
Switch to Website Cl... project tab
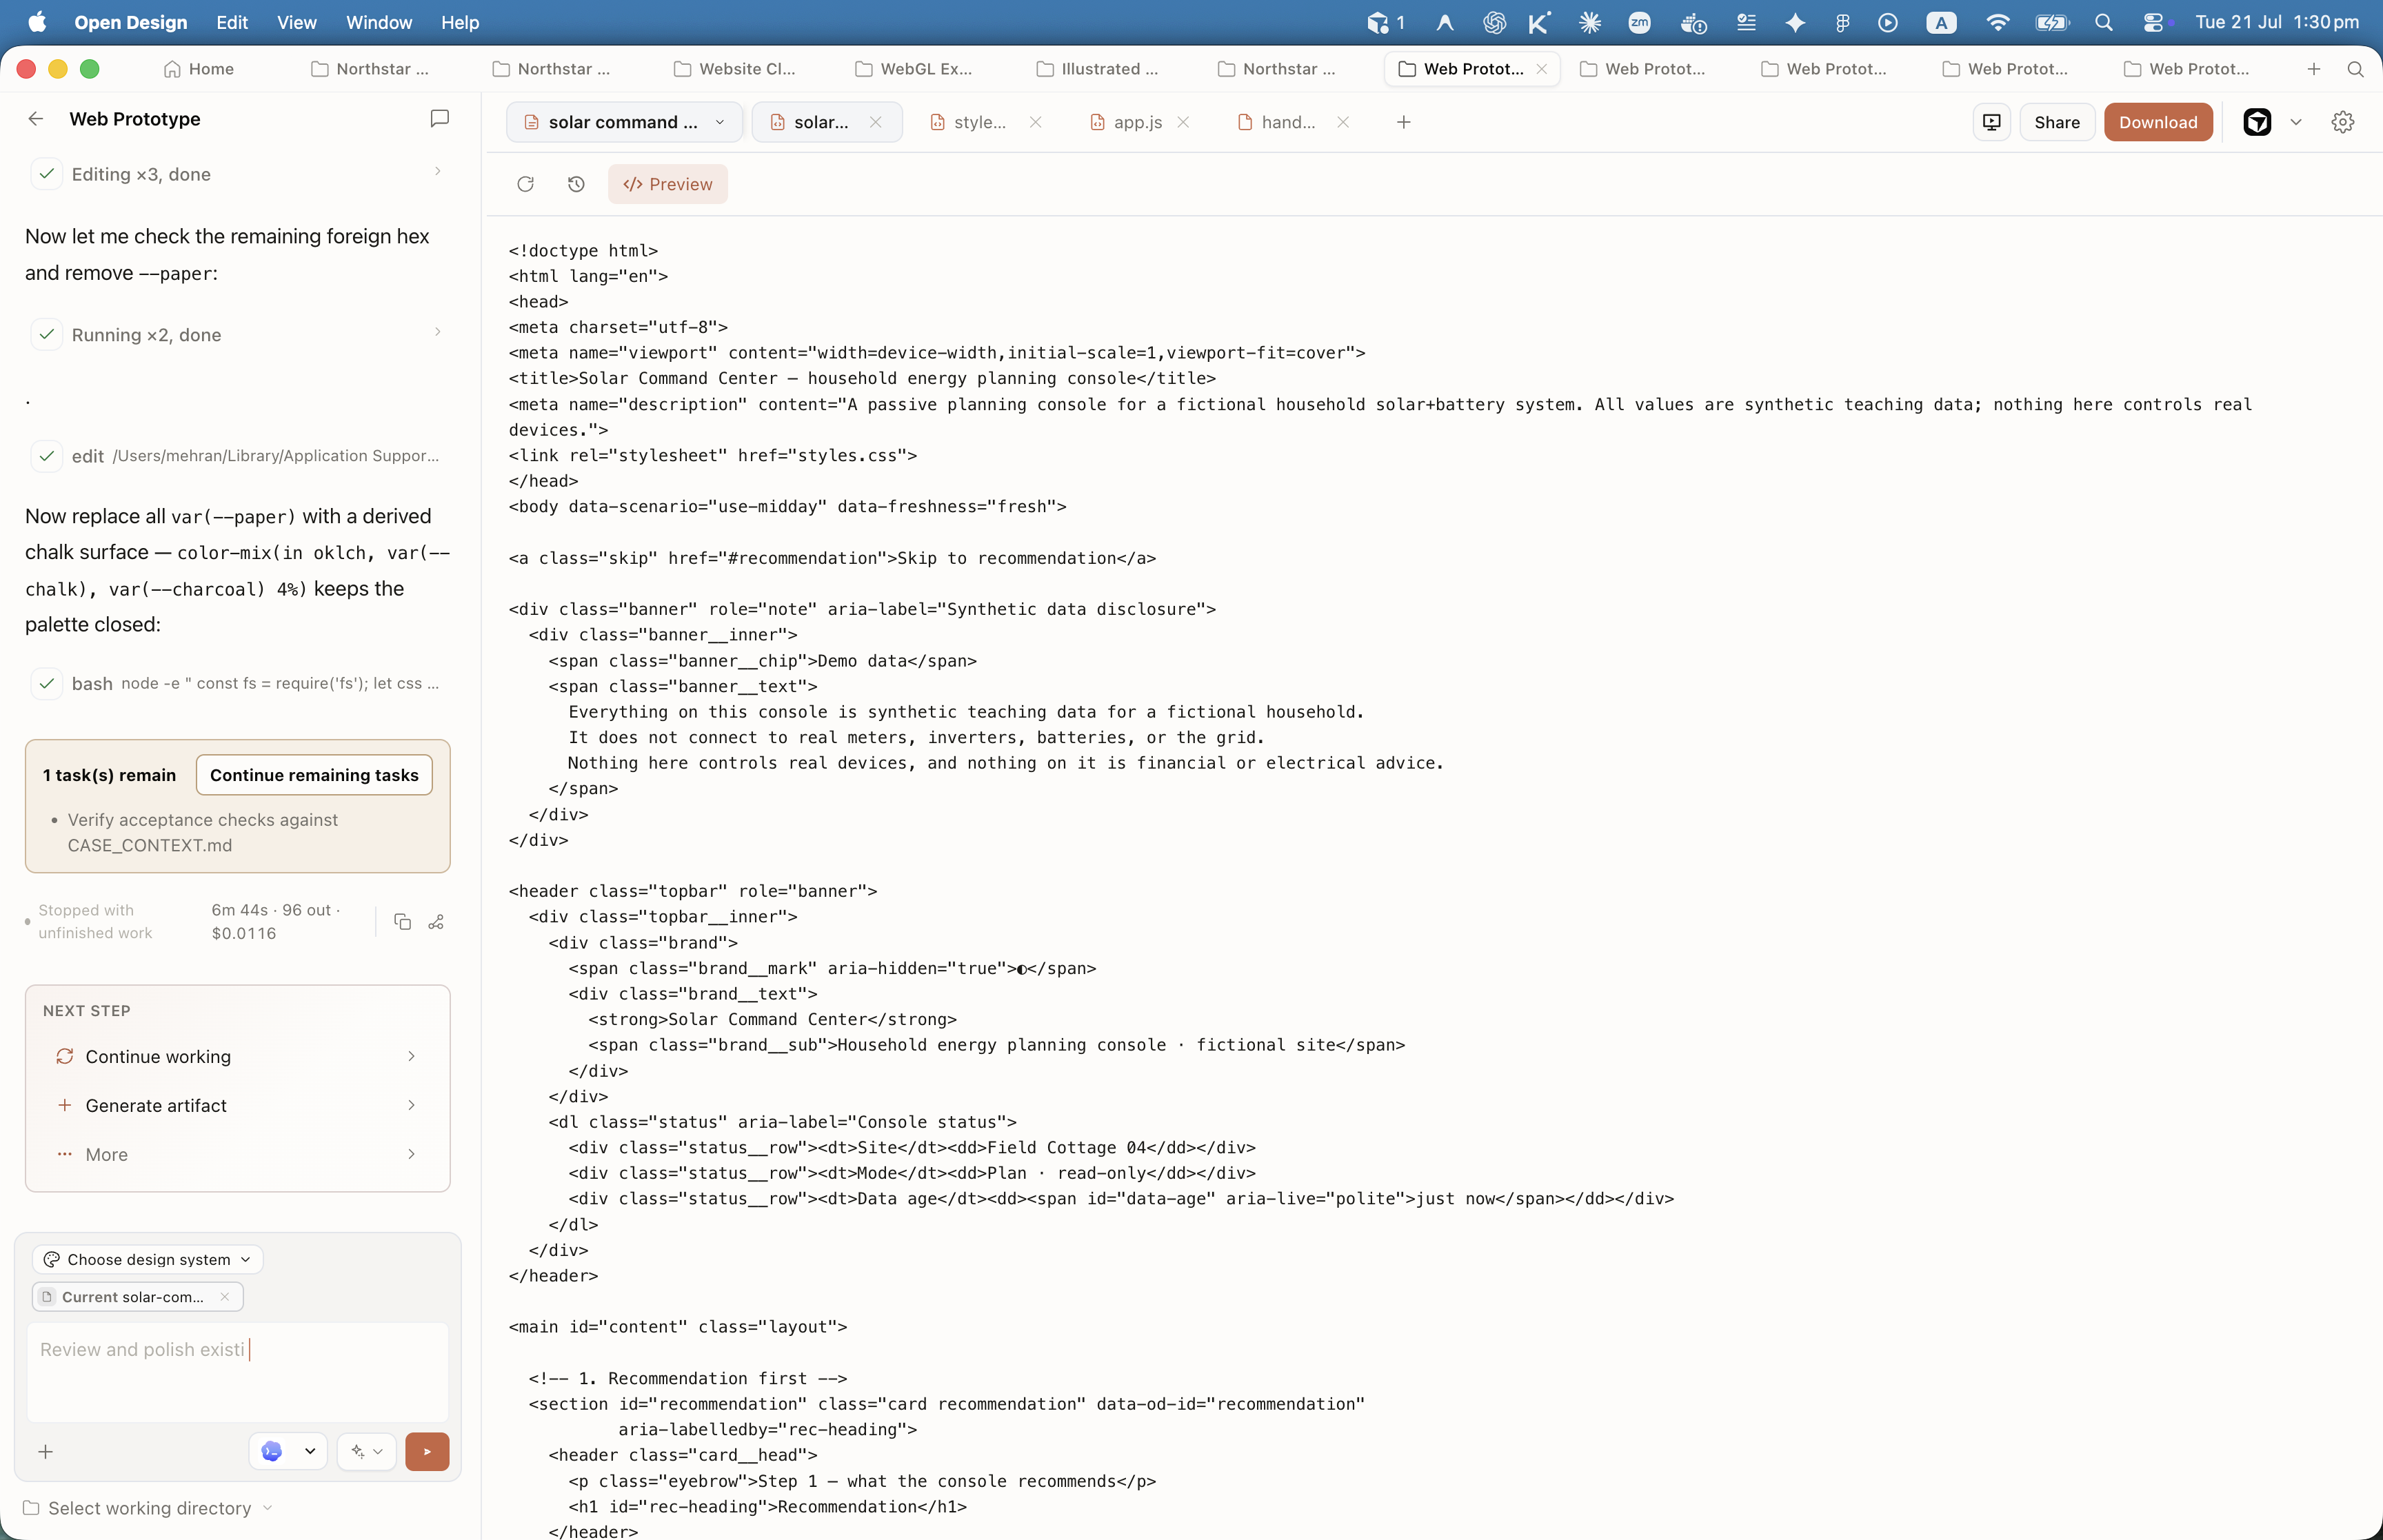(x=736, y=69)
